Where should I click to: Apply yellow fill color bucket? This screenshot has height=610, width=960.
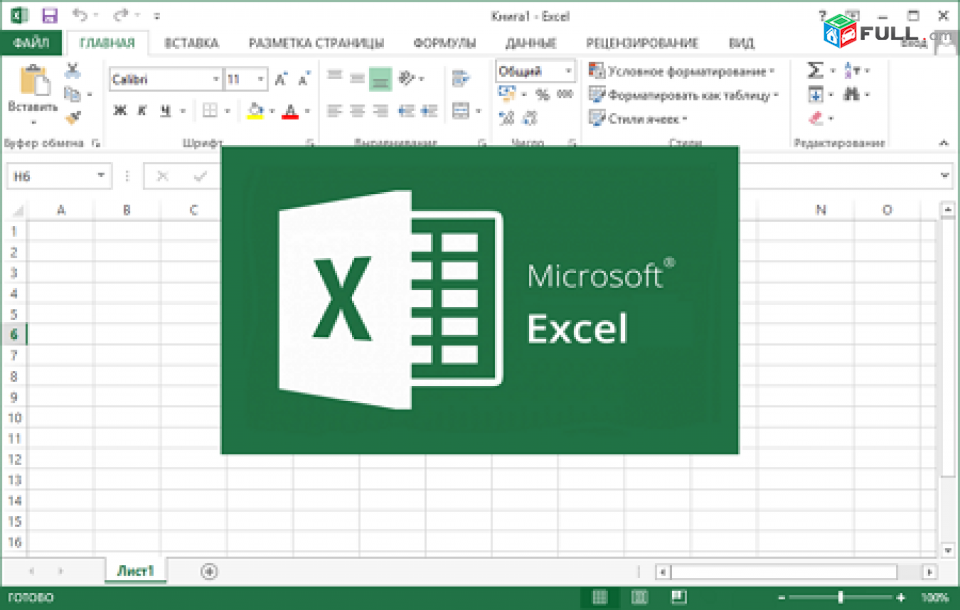click(255, 111)
